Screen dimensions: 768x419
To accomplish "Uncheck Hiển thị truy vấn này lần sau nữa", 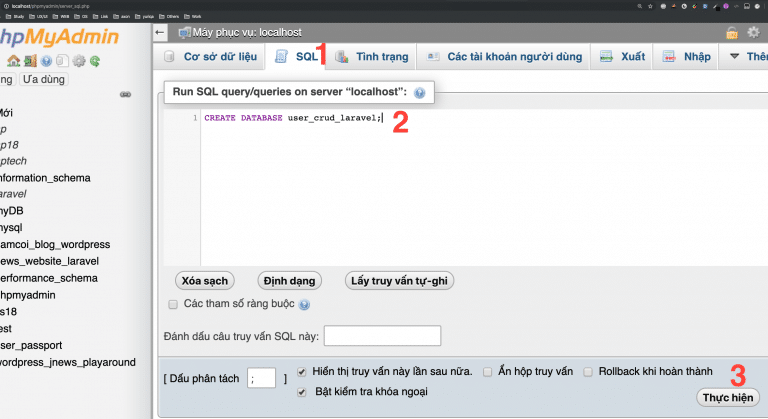I will click(302, 372).
